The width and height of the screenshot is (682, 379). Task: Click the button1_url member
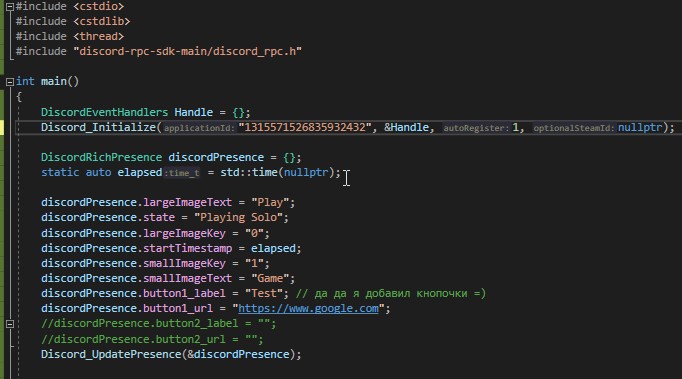pos(178,308)
